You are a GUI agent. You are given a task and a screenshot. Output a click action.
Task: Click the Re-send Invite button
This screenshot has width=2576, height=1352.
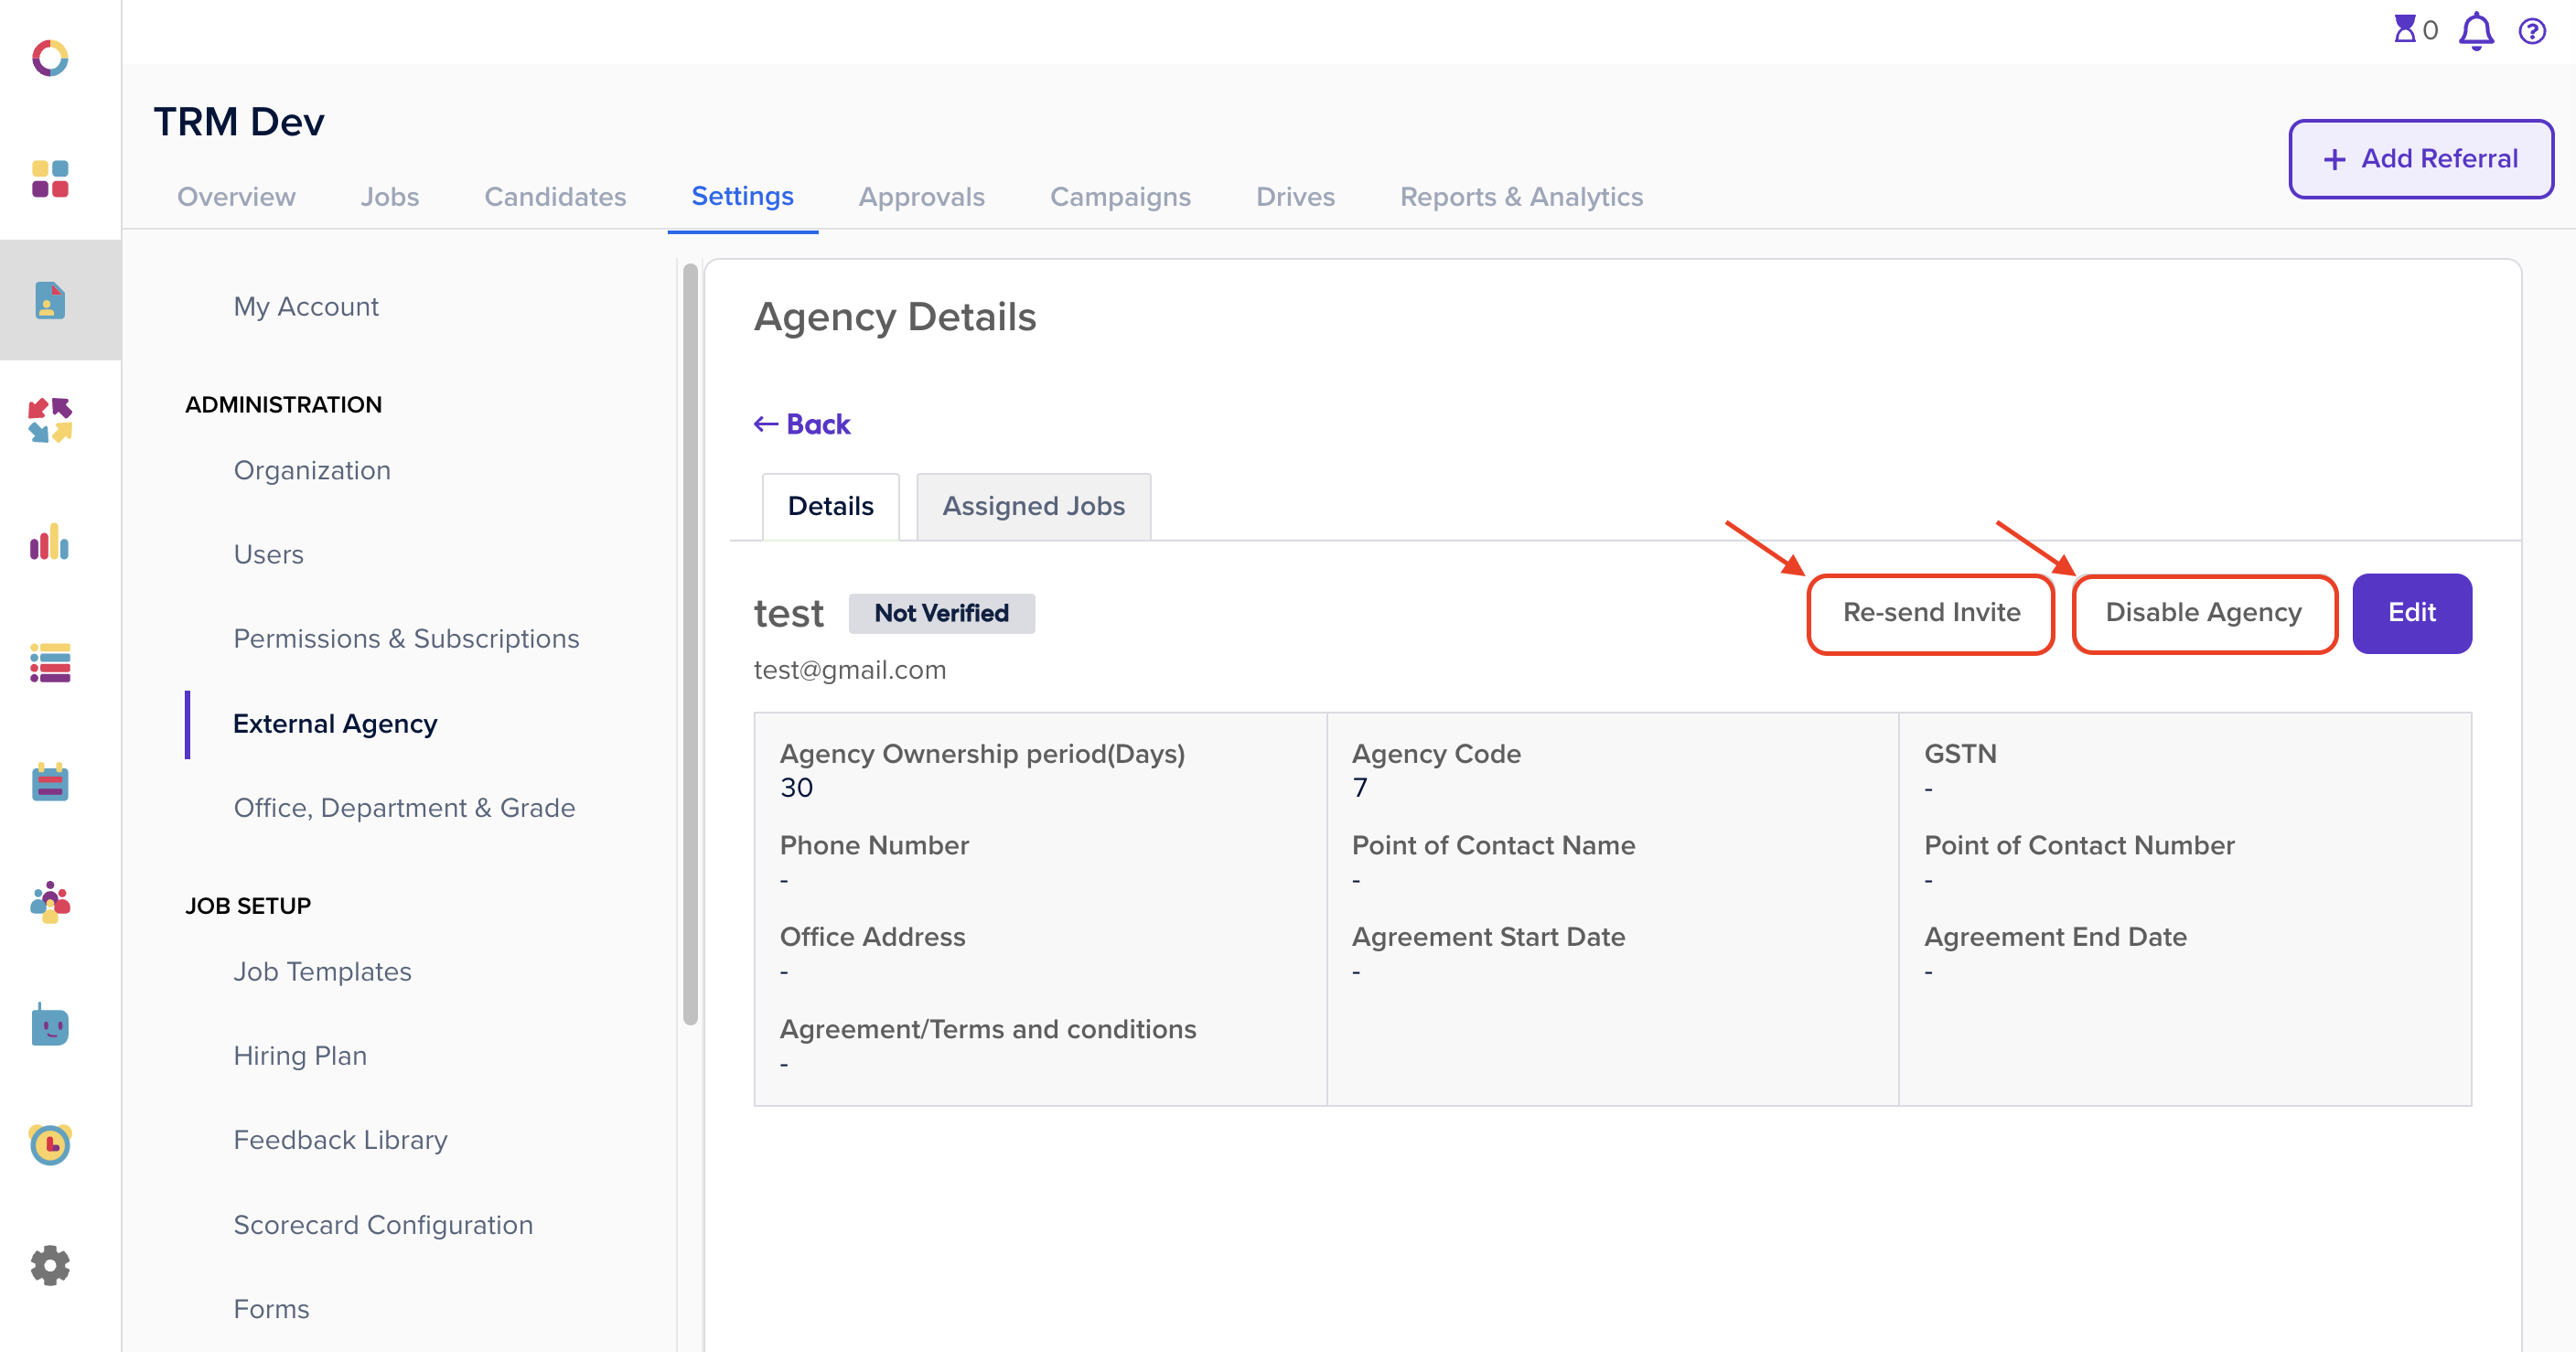pyautogui.click(x=1931, y=613)
